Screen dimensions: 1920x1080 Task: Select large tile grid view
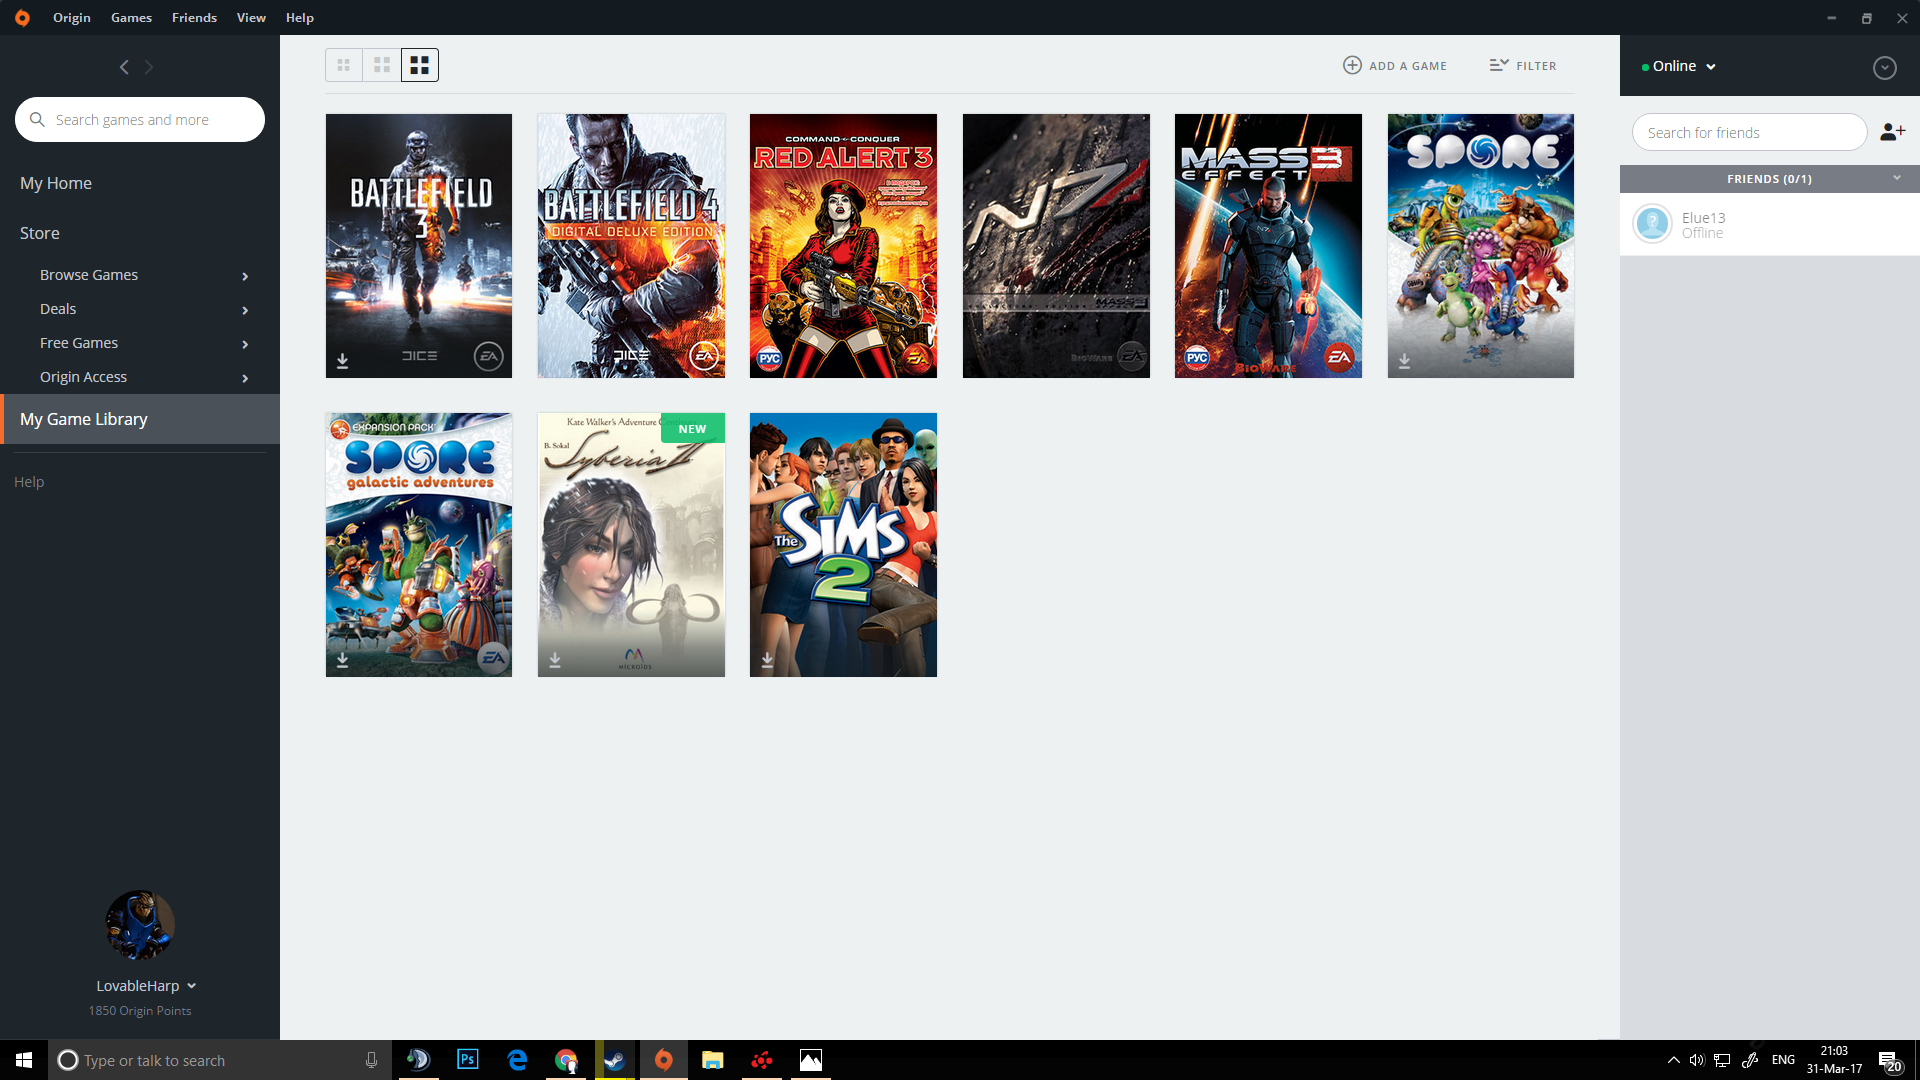pyautogui.click(x=420, y=65)
